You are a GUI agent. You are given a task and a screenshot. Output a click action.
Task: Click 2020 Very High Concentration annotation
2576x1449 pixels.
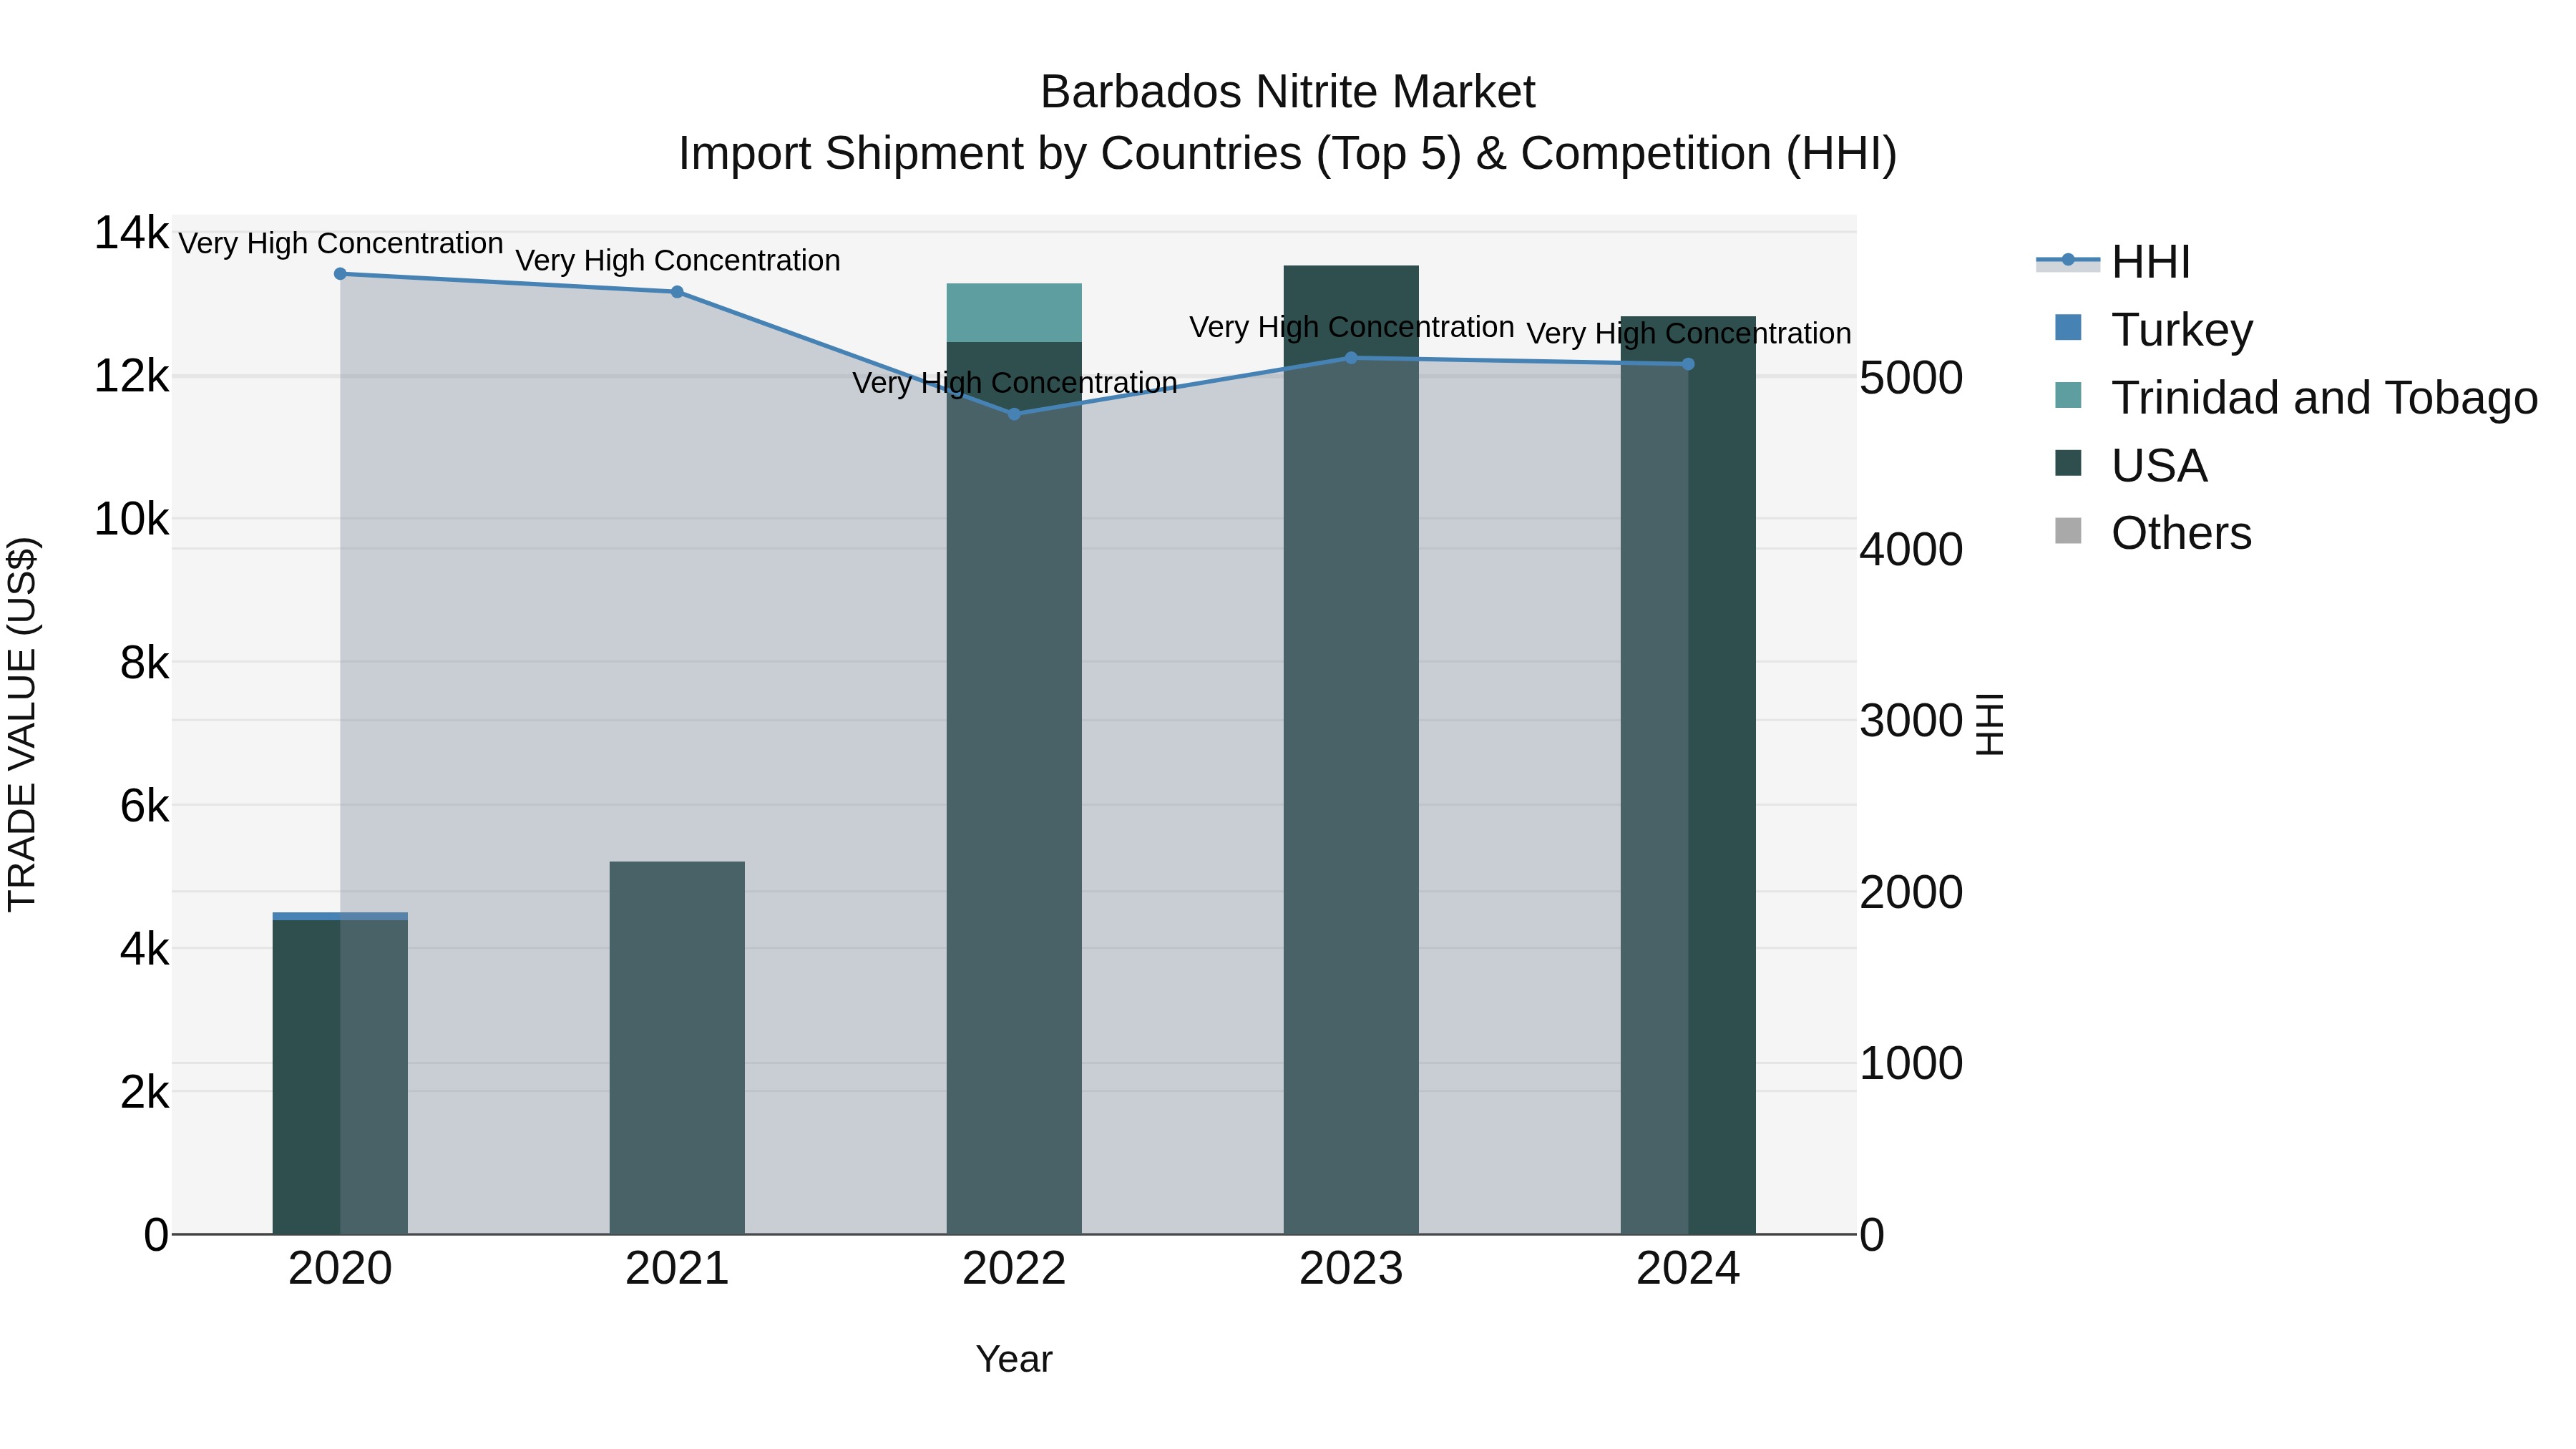341,243
